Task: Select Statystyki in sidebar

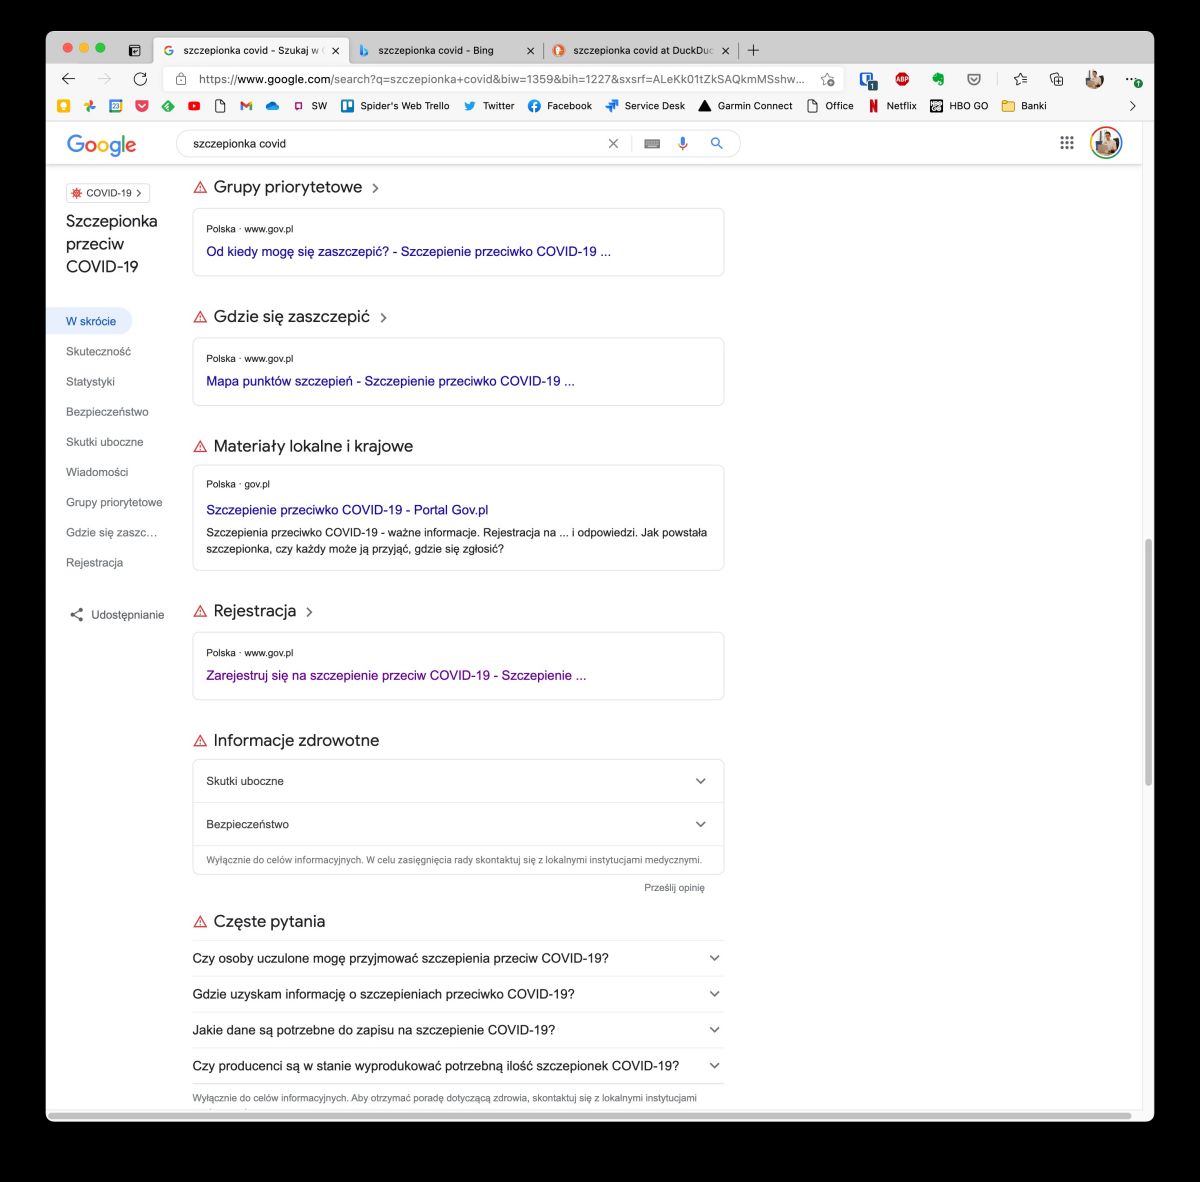Action: [90, 382]
